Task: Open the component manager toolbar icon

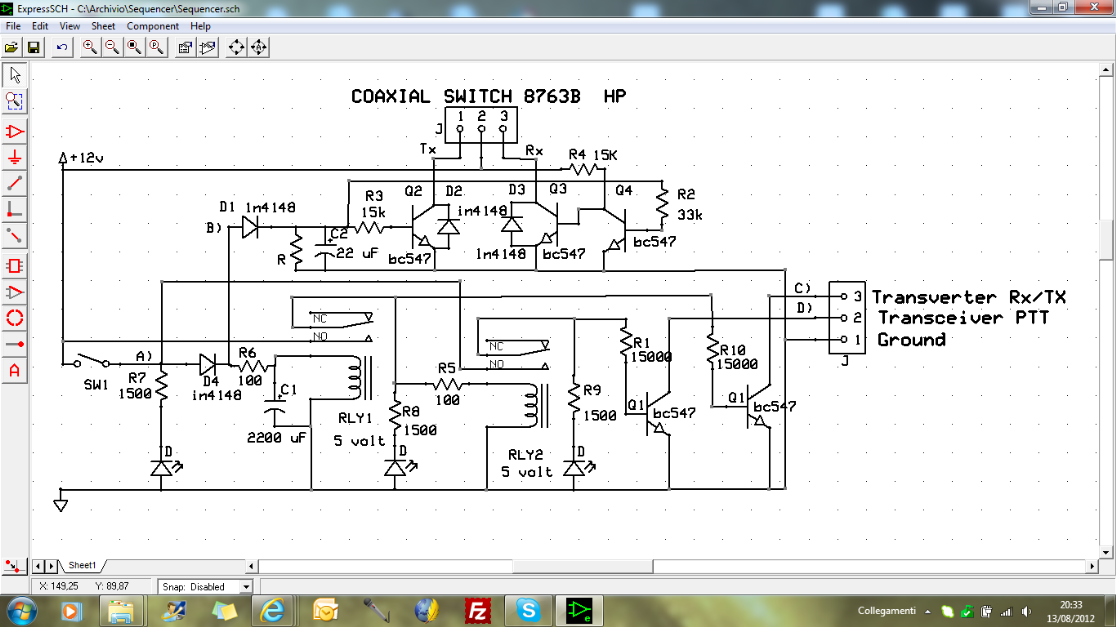Action: pyautogui.click(x=208, y=48)
